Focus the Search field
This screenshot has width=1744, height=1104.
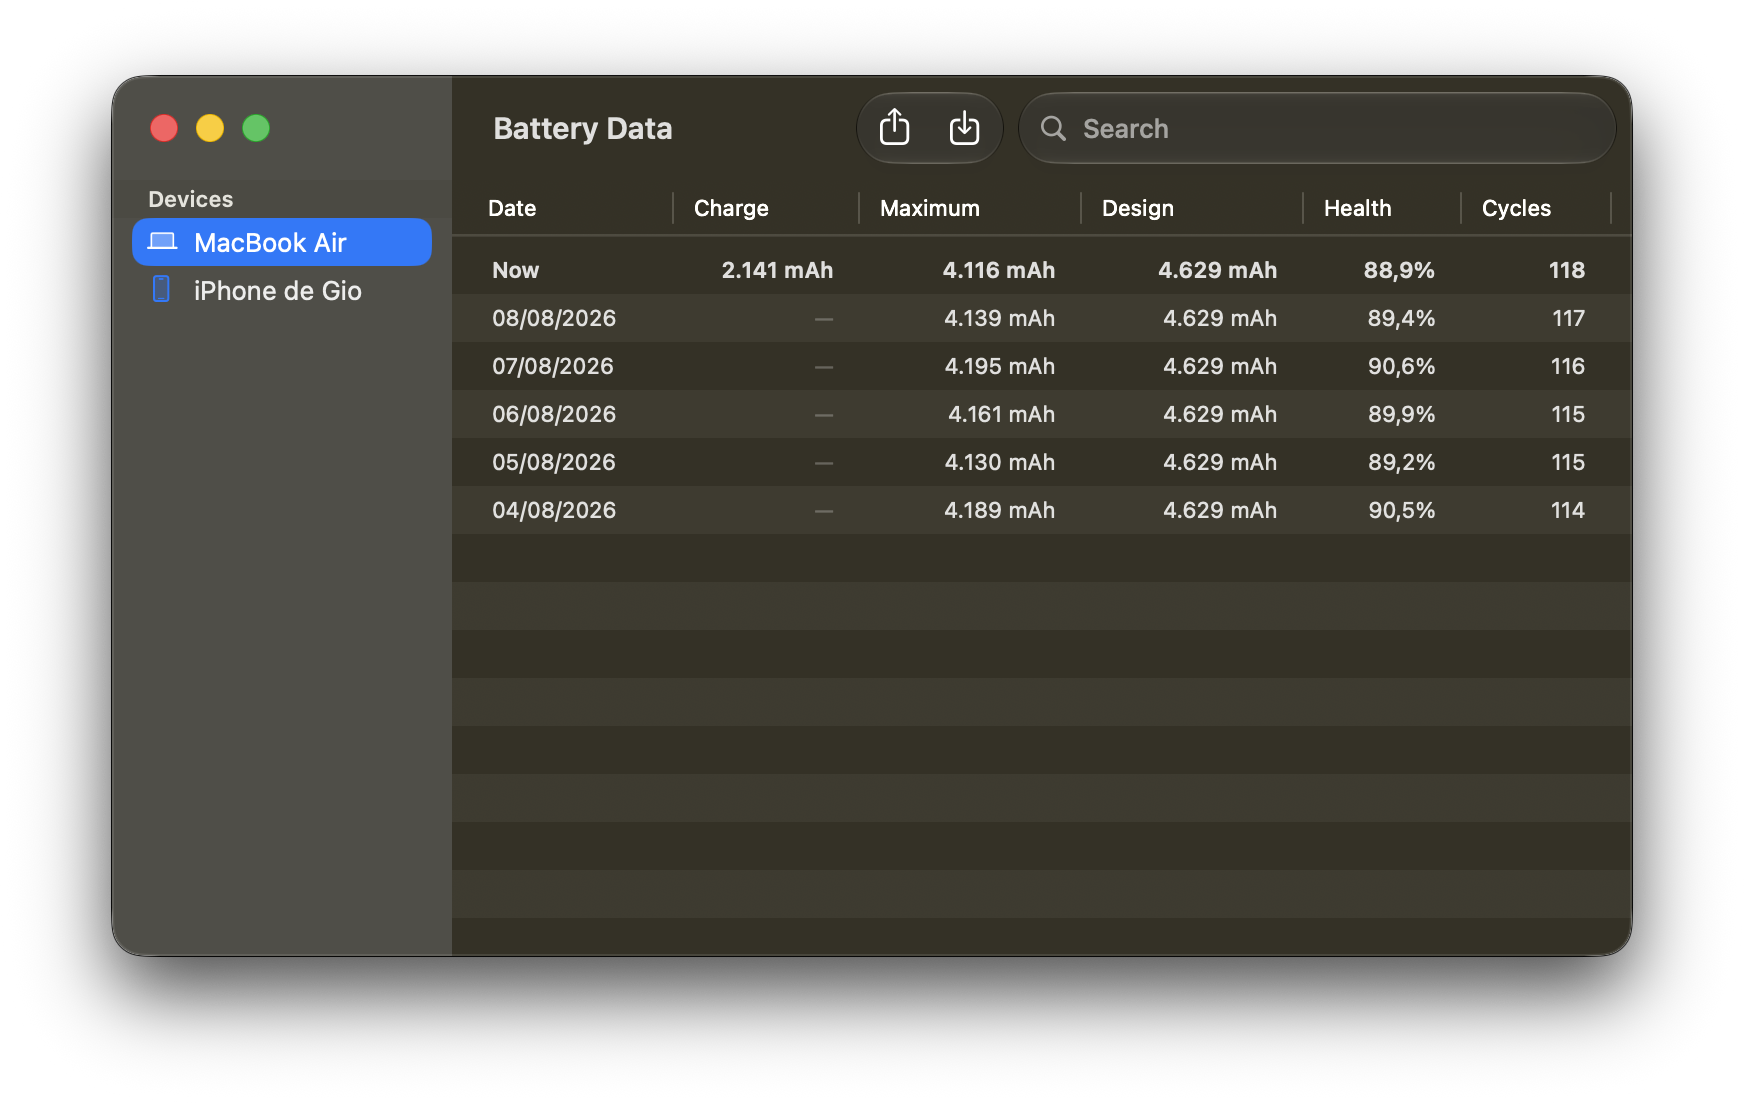1317,128
